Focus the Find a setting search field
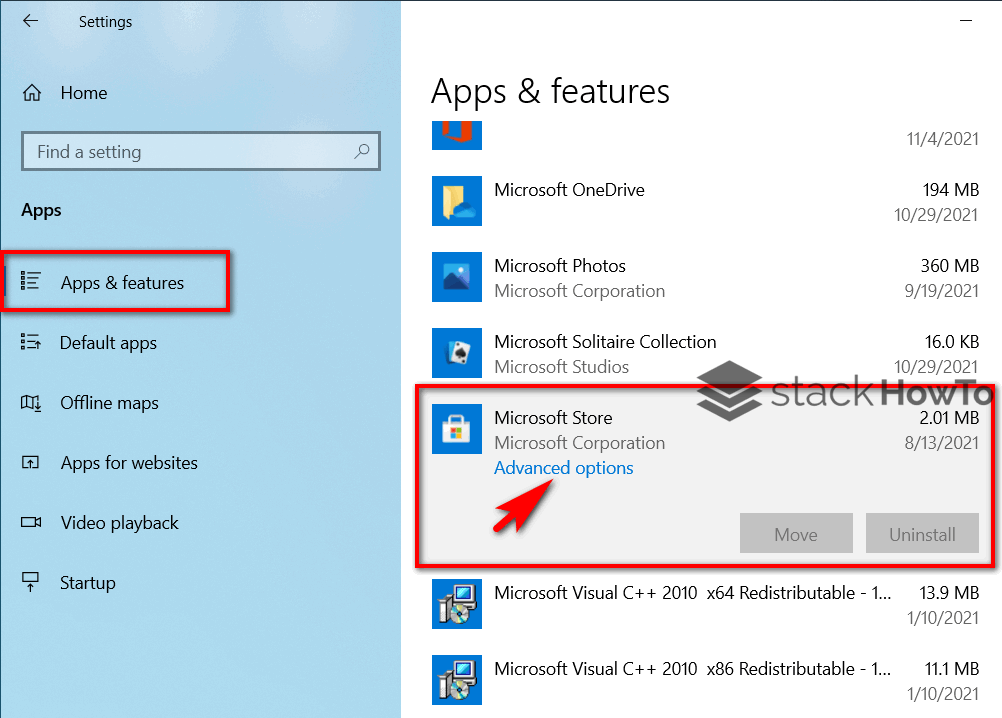The height and width of the screenshot is (718, 1002). coord(201,151)
